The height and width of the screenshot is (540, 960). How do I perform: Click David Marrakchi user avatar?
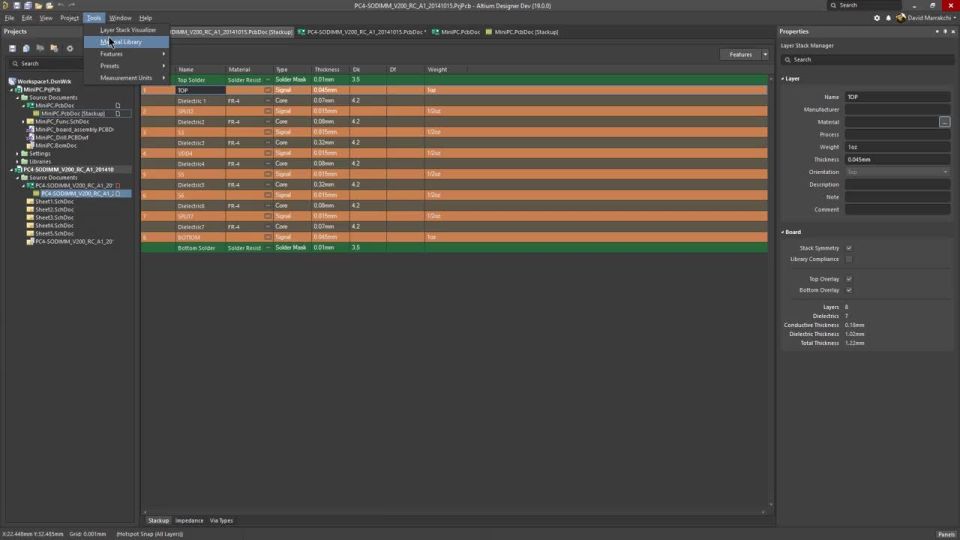point(901,18)
